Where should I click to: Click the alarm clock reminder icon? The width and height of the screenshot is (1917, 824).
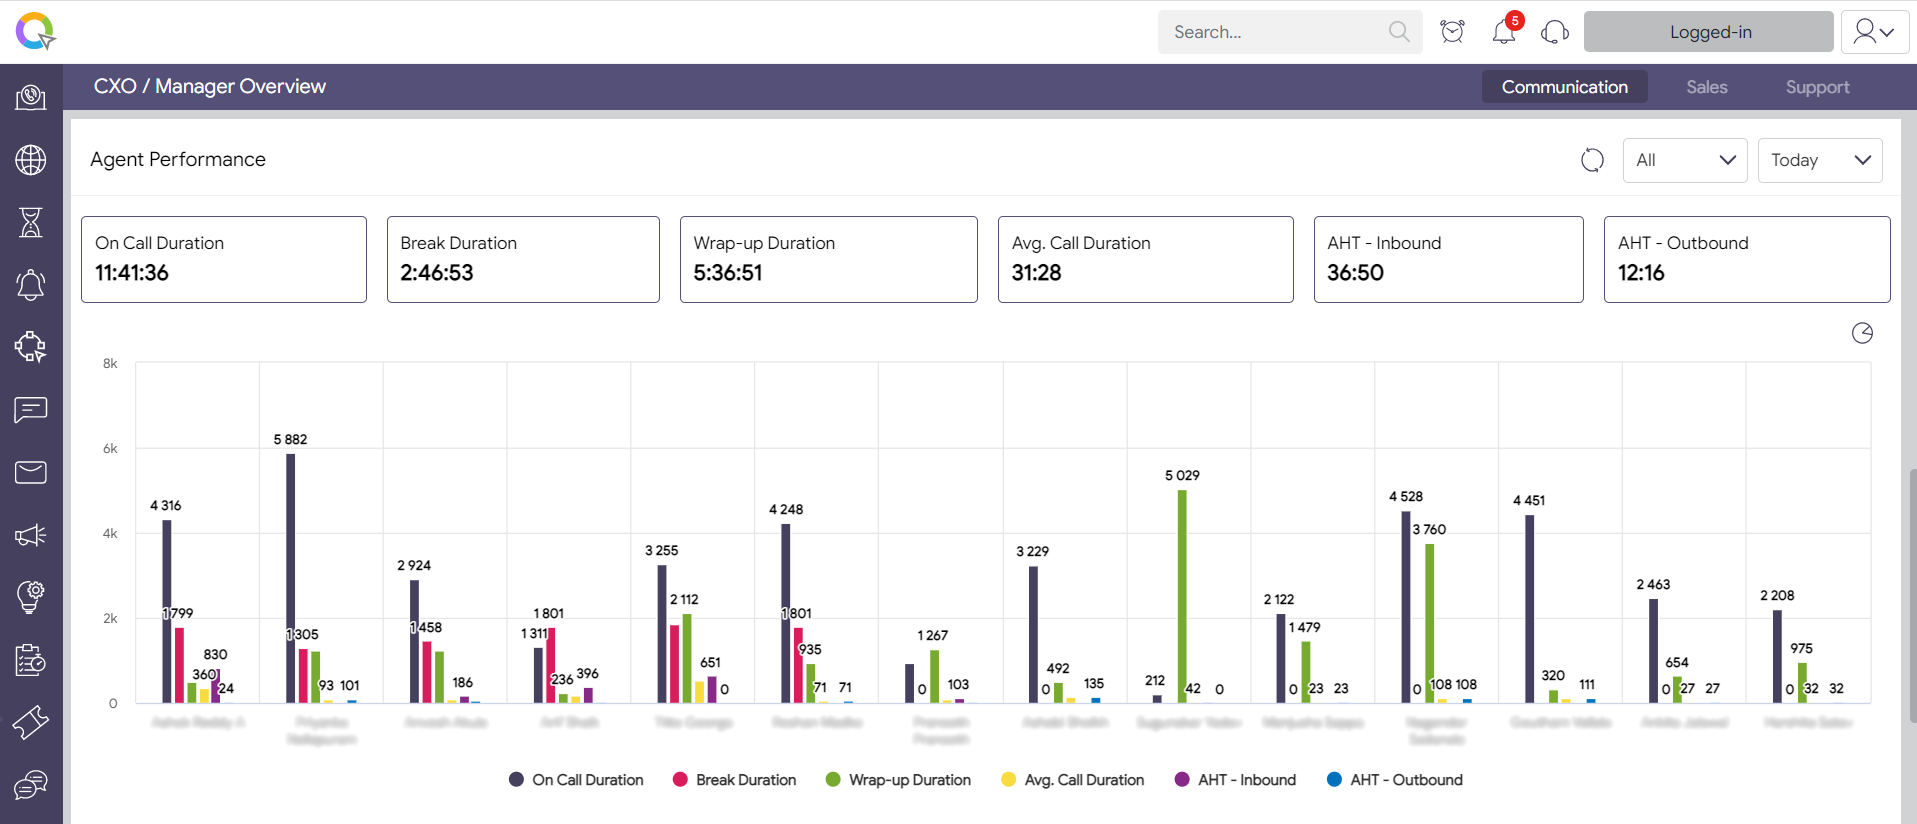(1452, 32)
